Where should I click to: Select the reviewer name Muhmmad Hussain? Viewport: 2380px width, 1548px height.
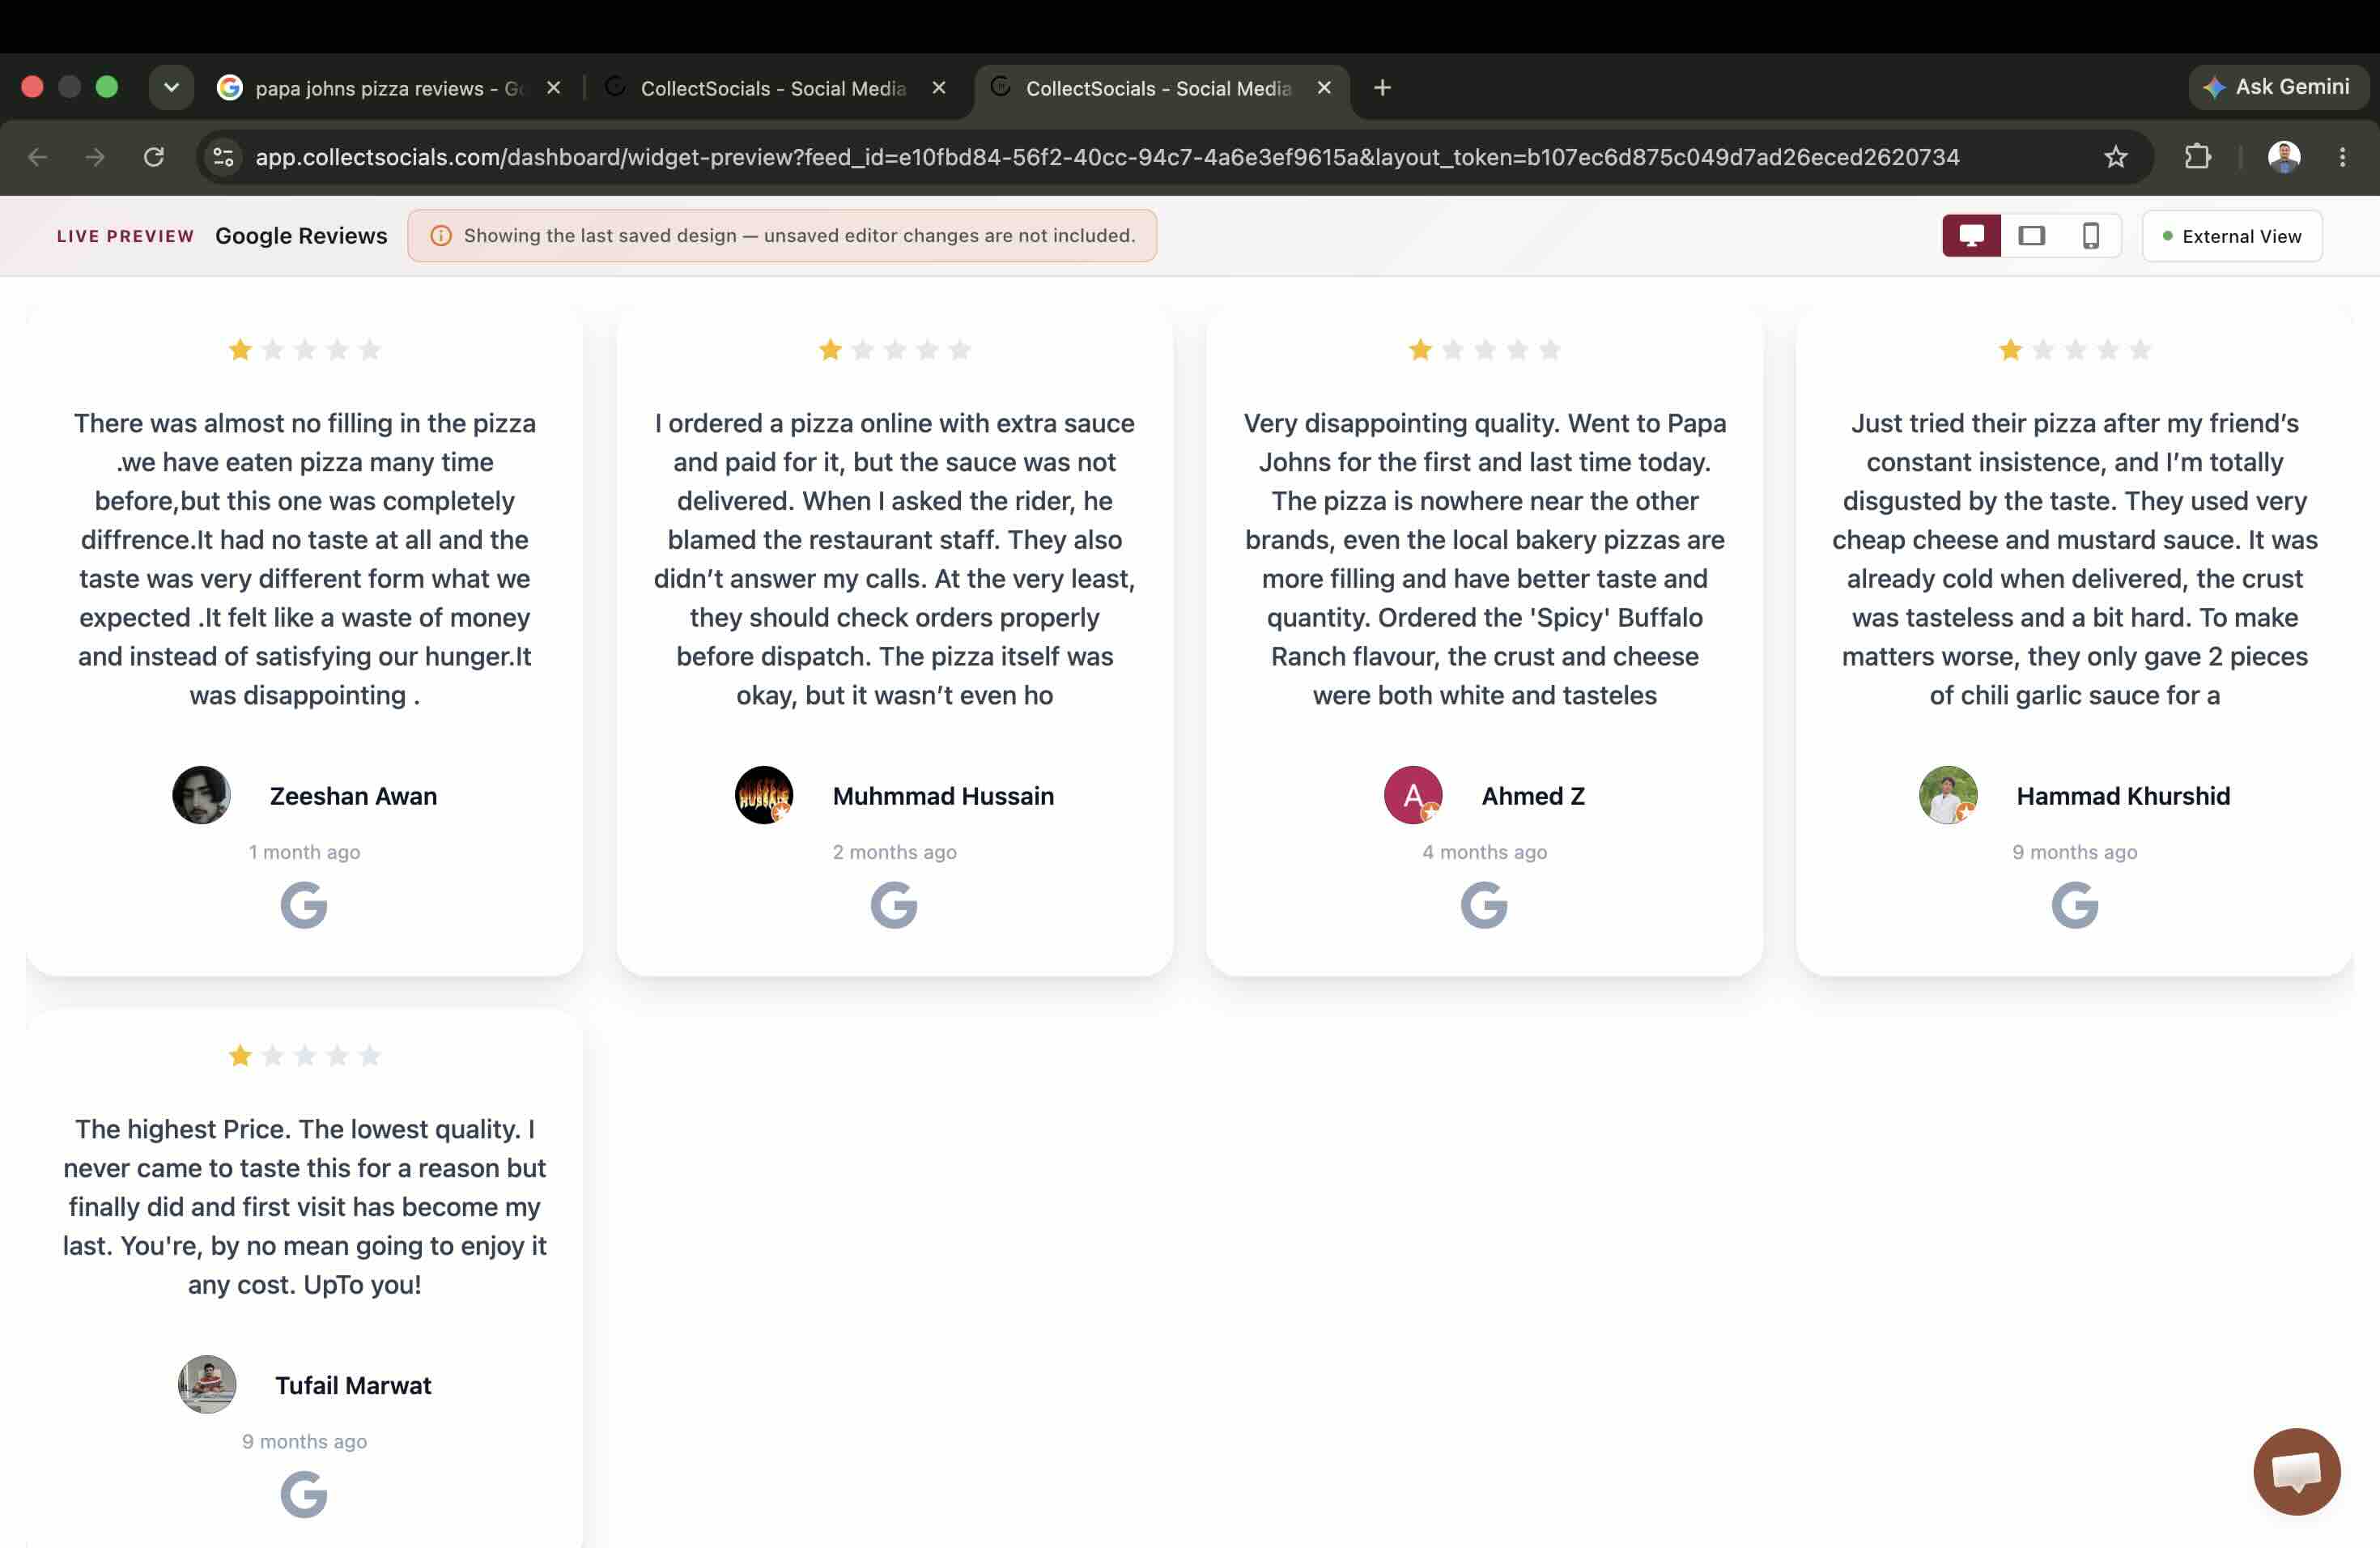coord(943,796)
